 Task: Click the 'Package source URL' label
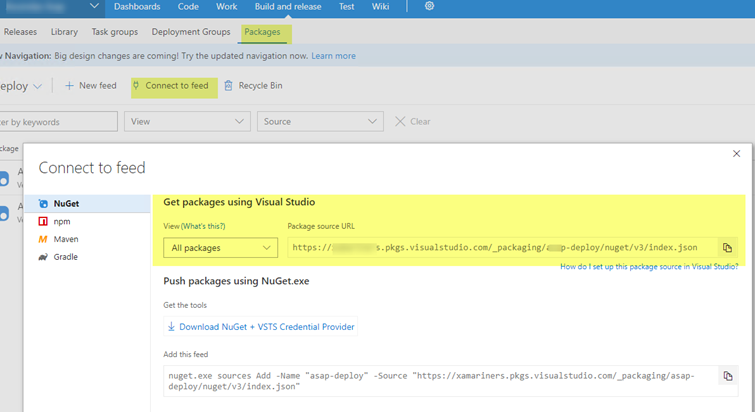pos(321,226)
